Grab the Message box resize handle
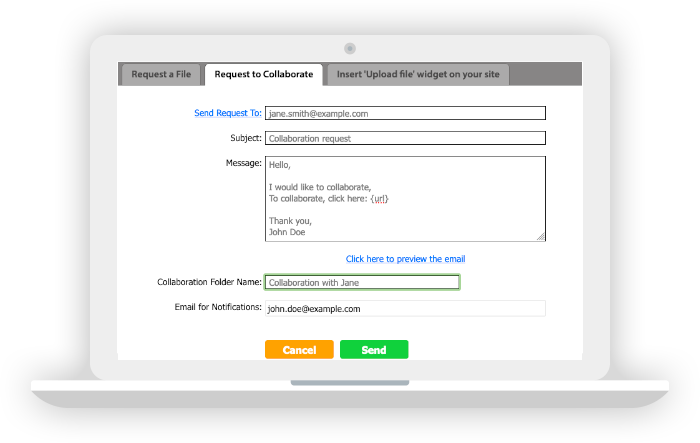700x443 pixels. pos(541,237)
